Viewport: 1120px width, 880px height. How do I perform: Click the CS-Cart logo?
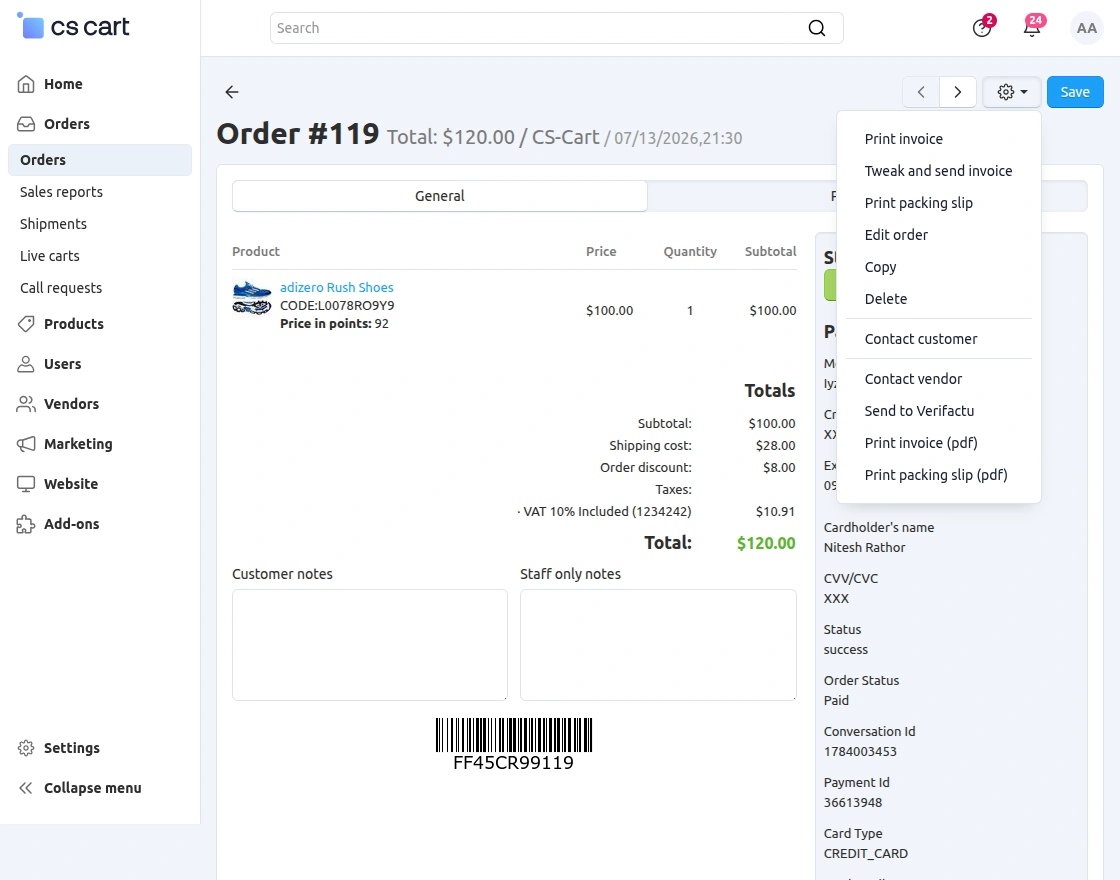coord(73,27)
